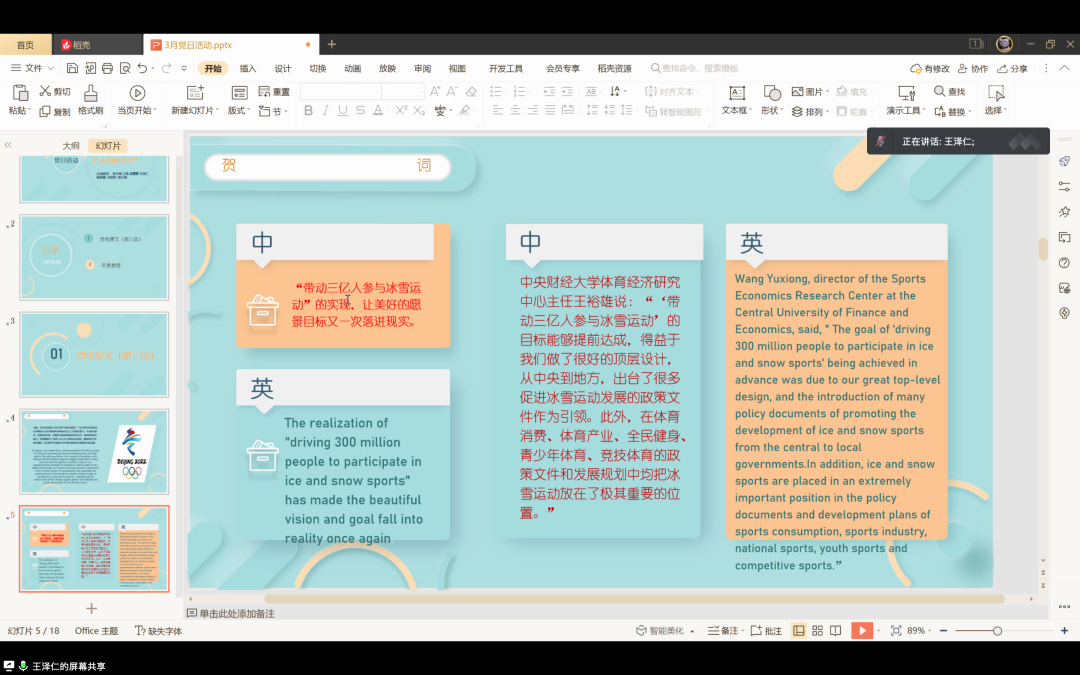Click the 分享 (Share) button
The image size is (1080, 675).
(x=1012, y=68)
